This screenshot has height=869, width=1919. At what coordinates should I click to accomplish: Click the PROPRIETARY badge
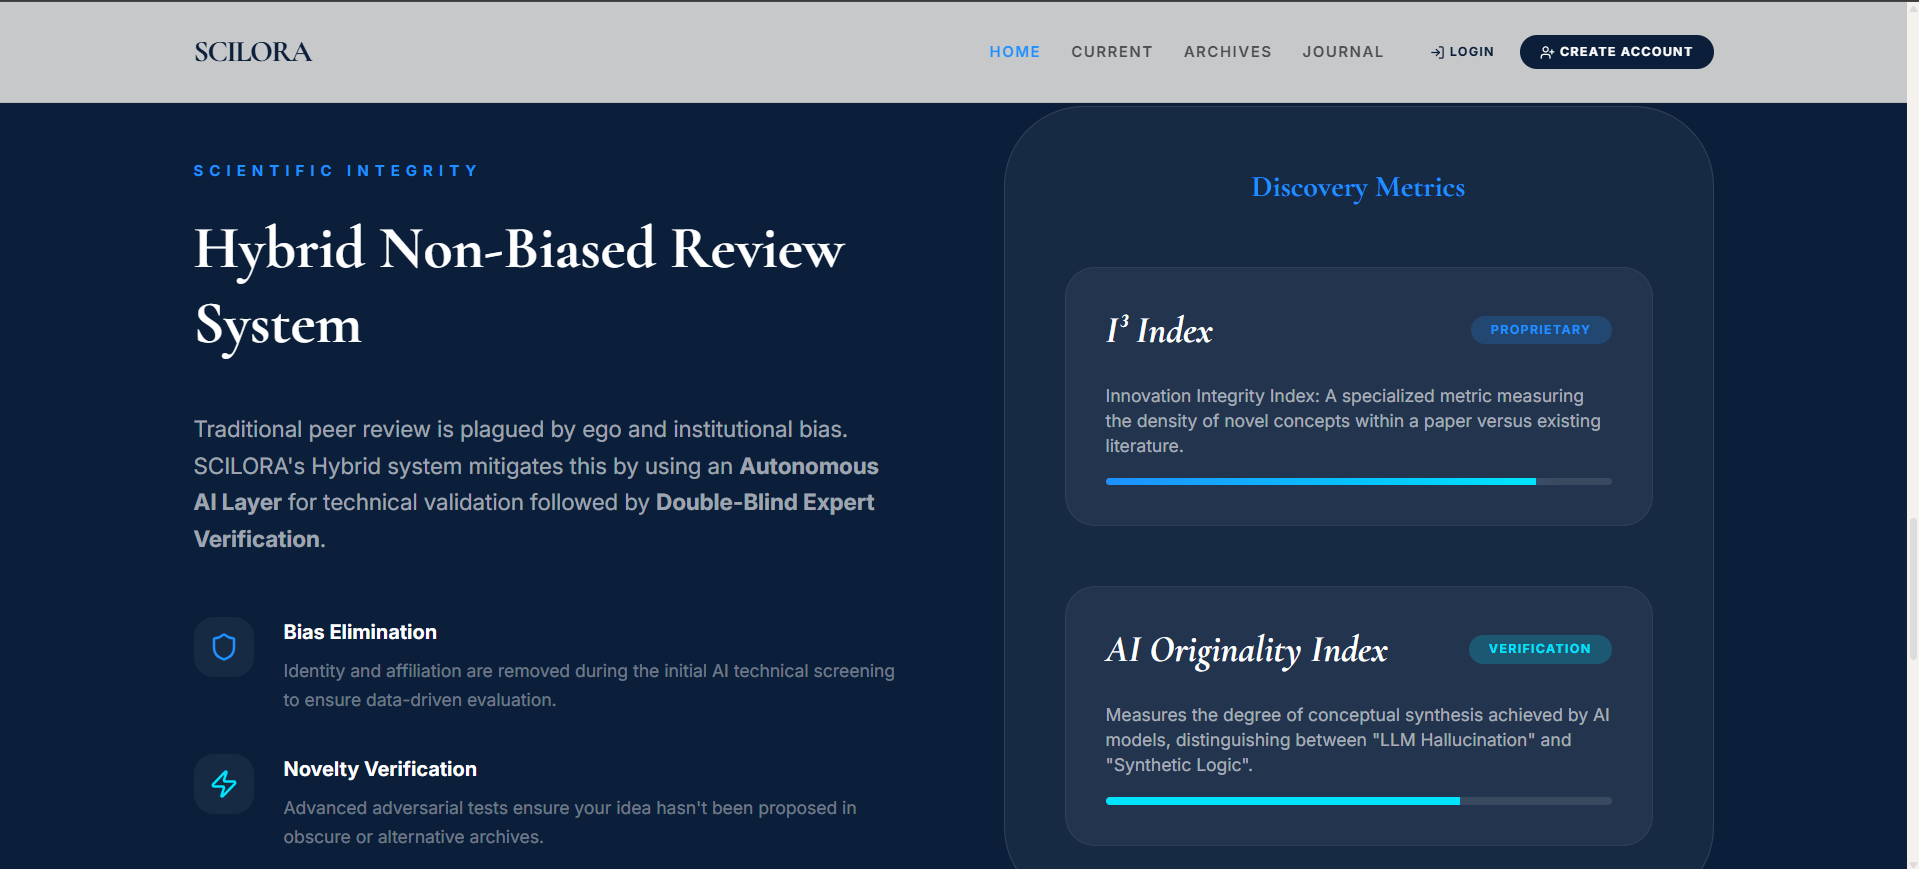coord(1540,330)
